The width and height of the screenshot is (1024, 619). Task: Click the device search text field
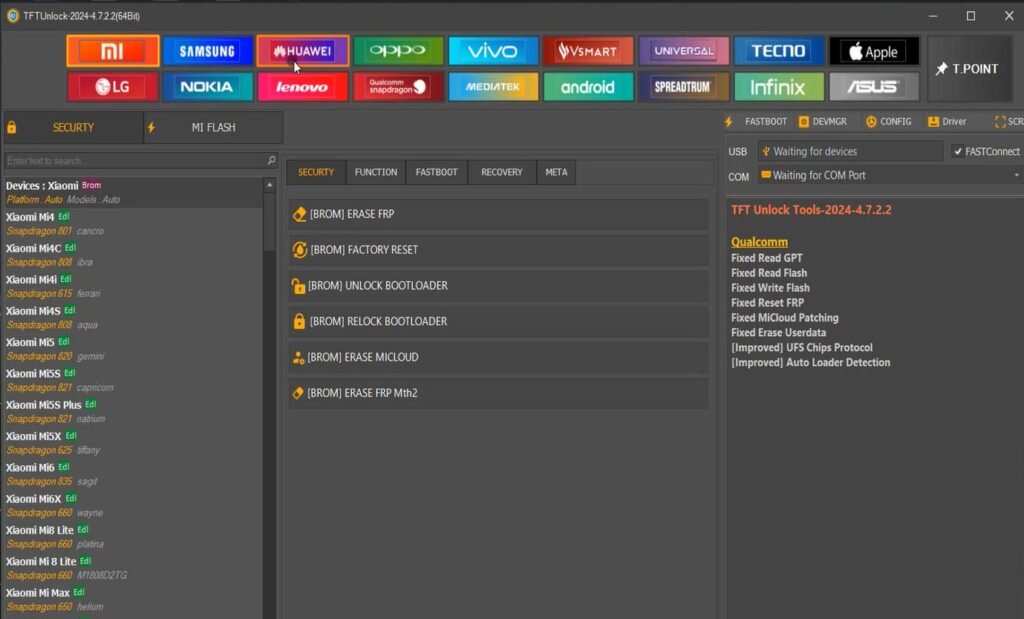135,161
